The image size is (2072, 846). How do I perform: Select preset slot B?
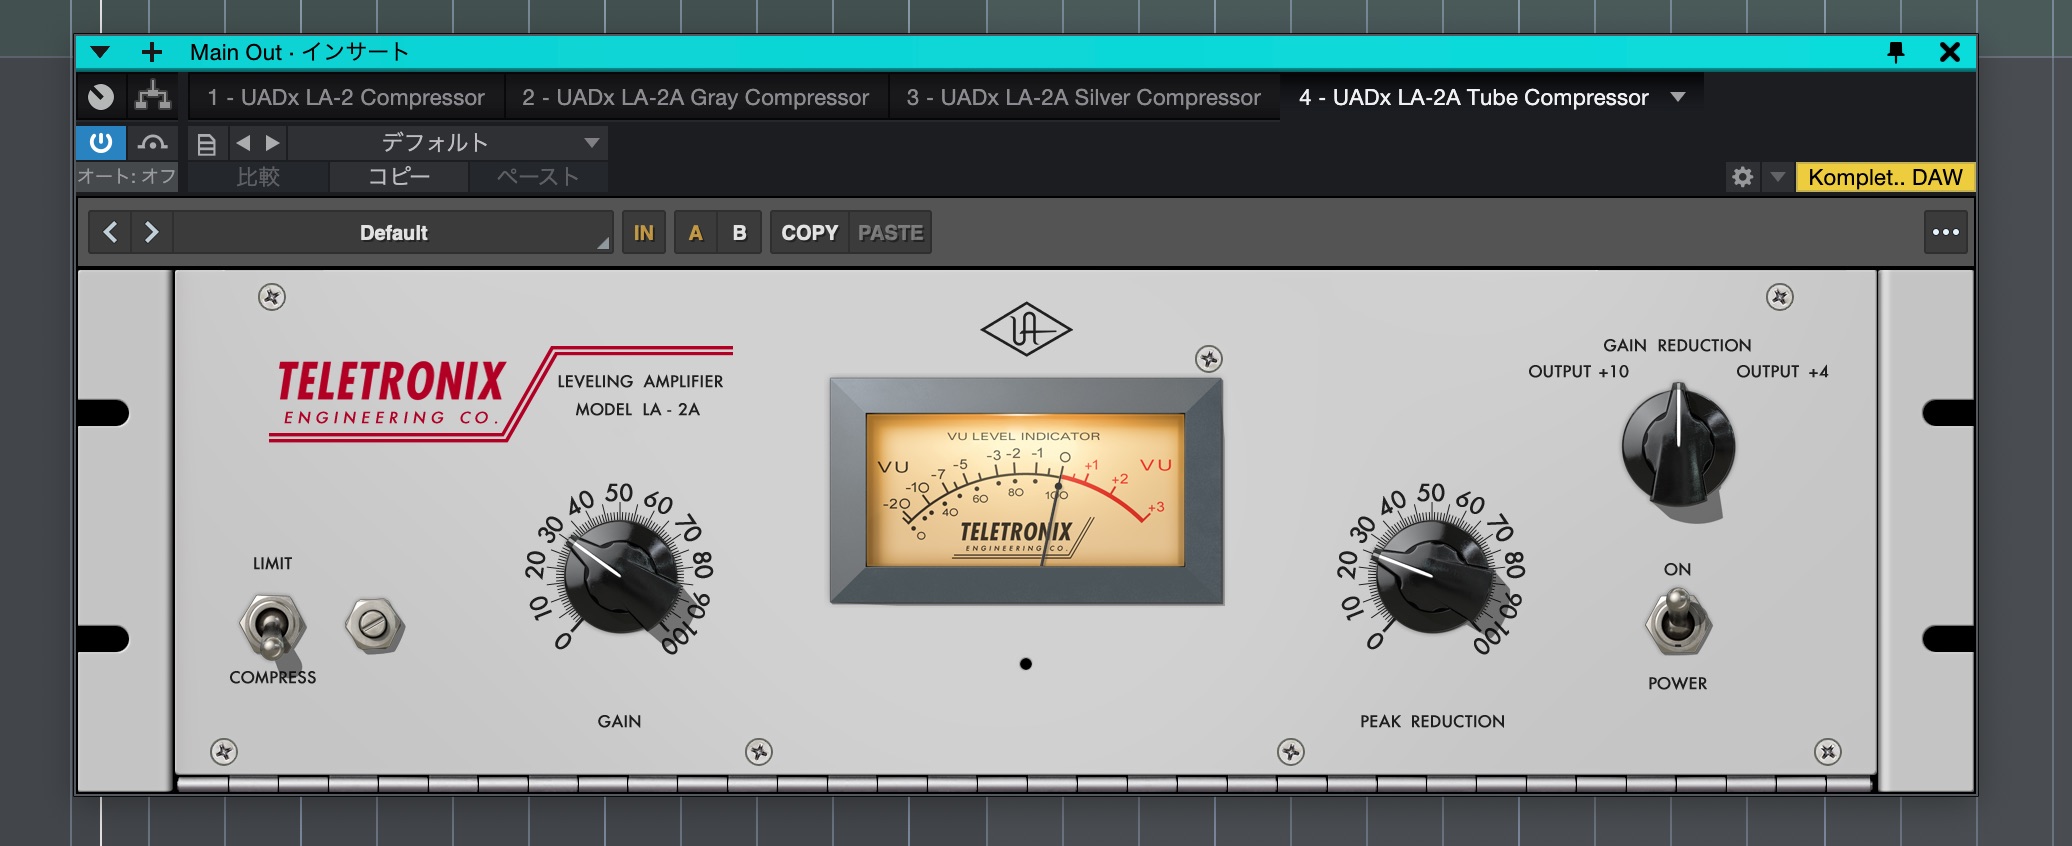pyautogui.click(x=739, y=232)
